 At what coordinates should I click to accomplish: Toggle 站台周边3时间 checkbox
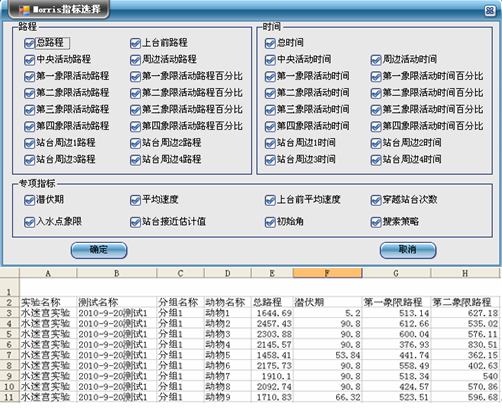click(270, 160)
